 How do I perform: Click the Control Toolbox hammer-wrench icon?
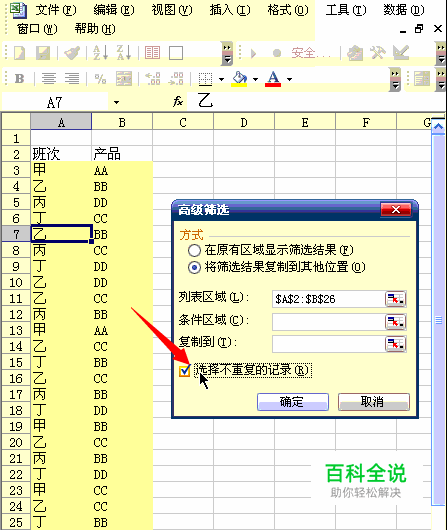point(378,53)
